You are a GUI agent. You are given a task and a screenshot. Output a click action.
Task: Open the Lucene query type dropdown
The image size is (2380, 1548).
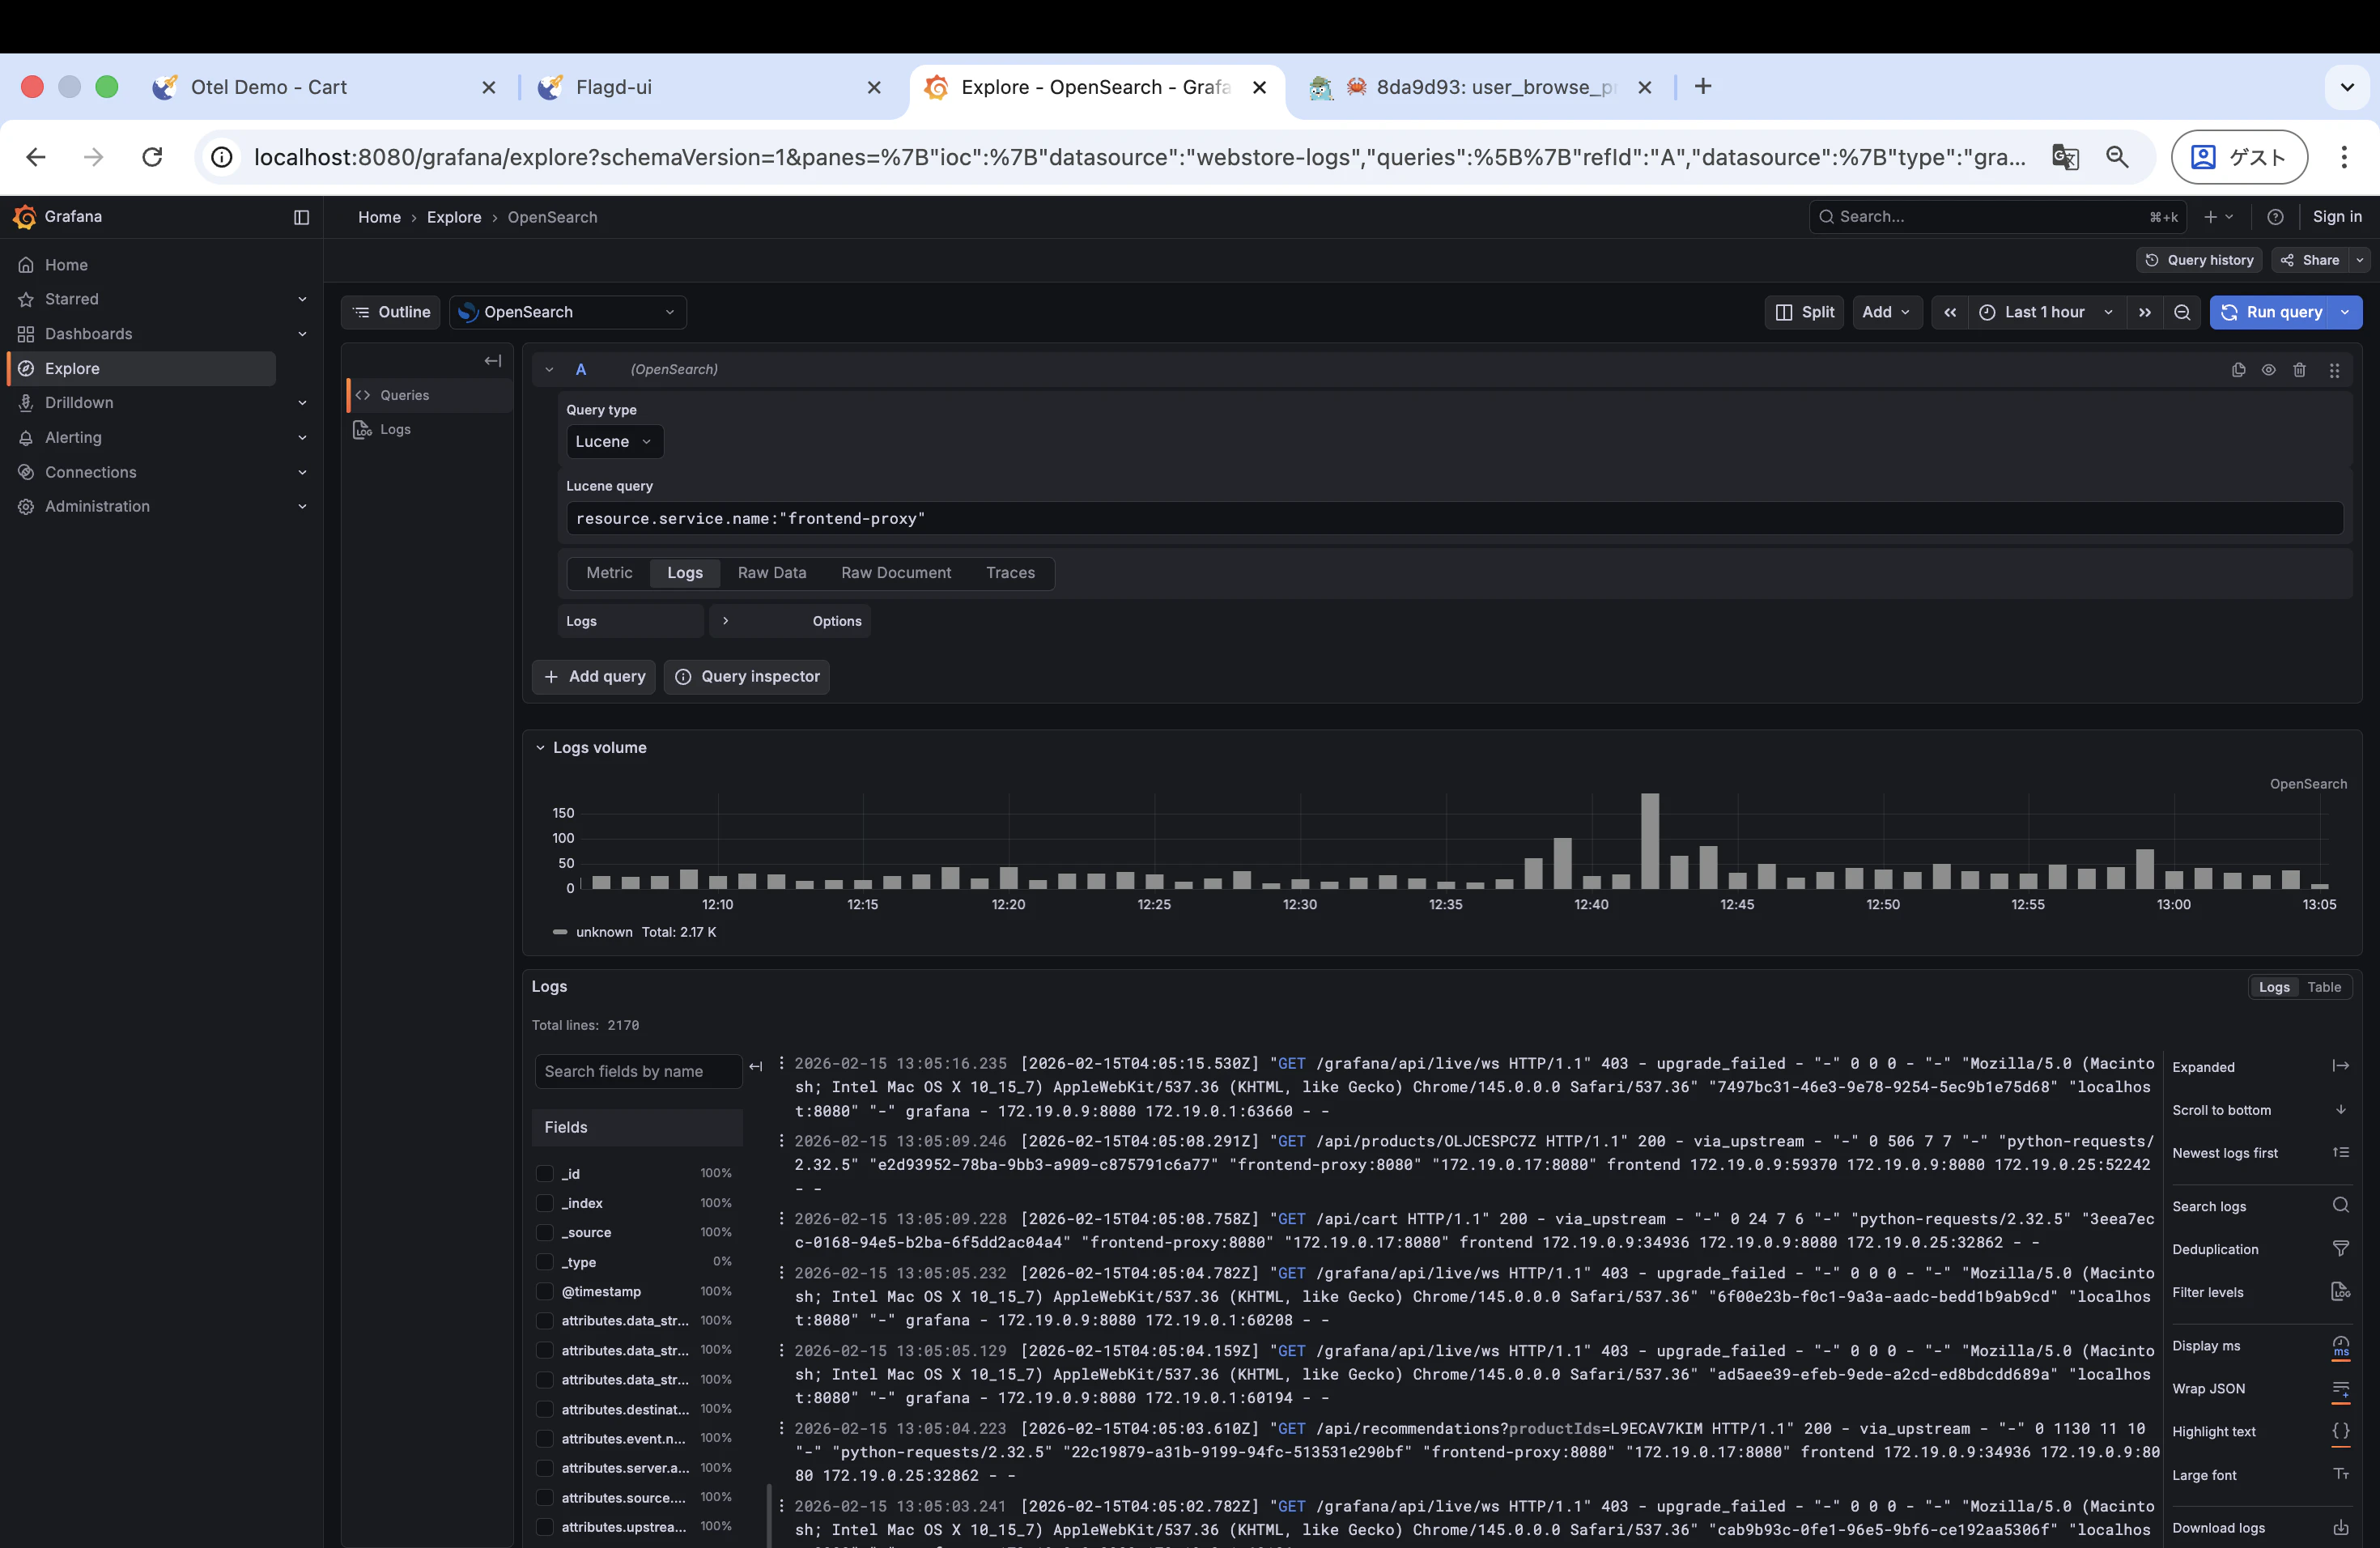click(614, 442)
